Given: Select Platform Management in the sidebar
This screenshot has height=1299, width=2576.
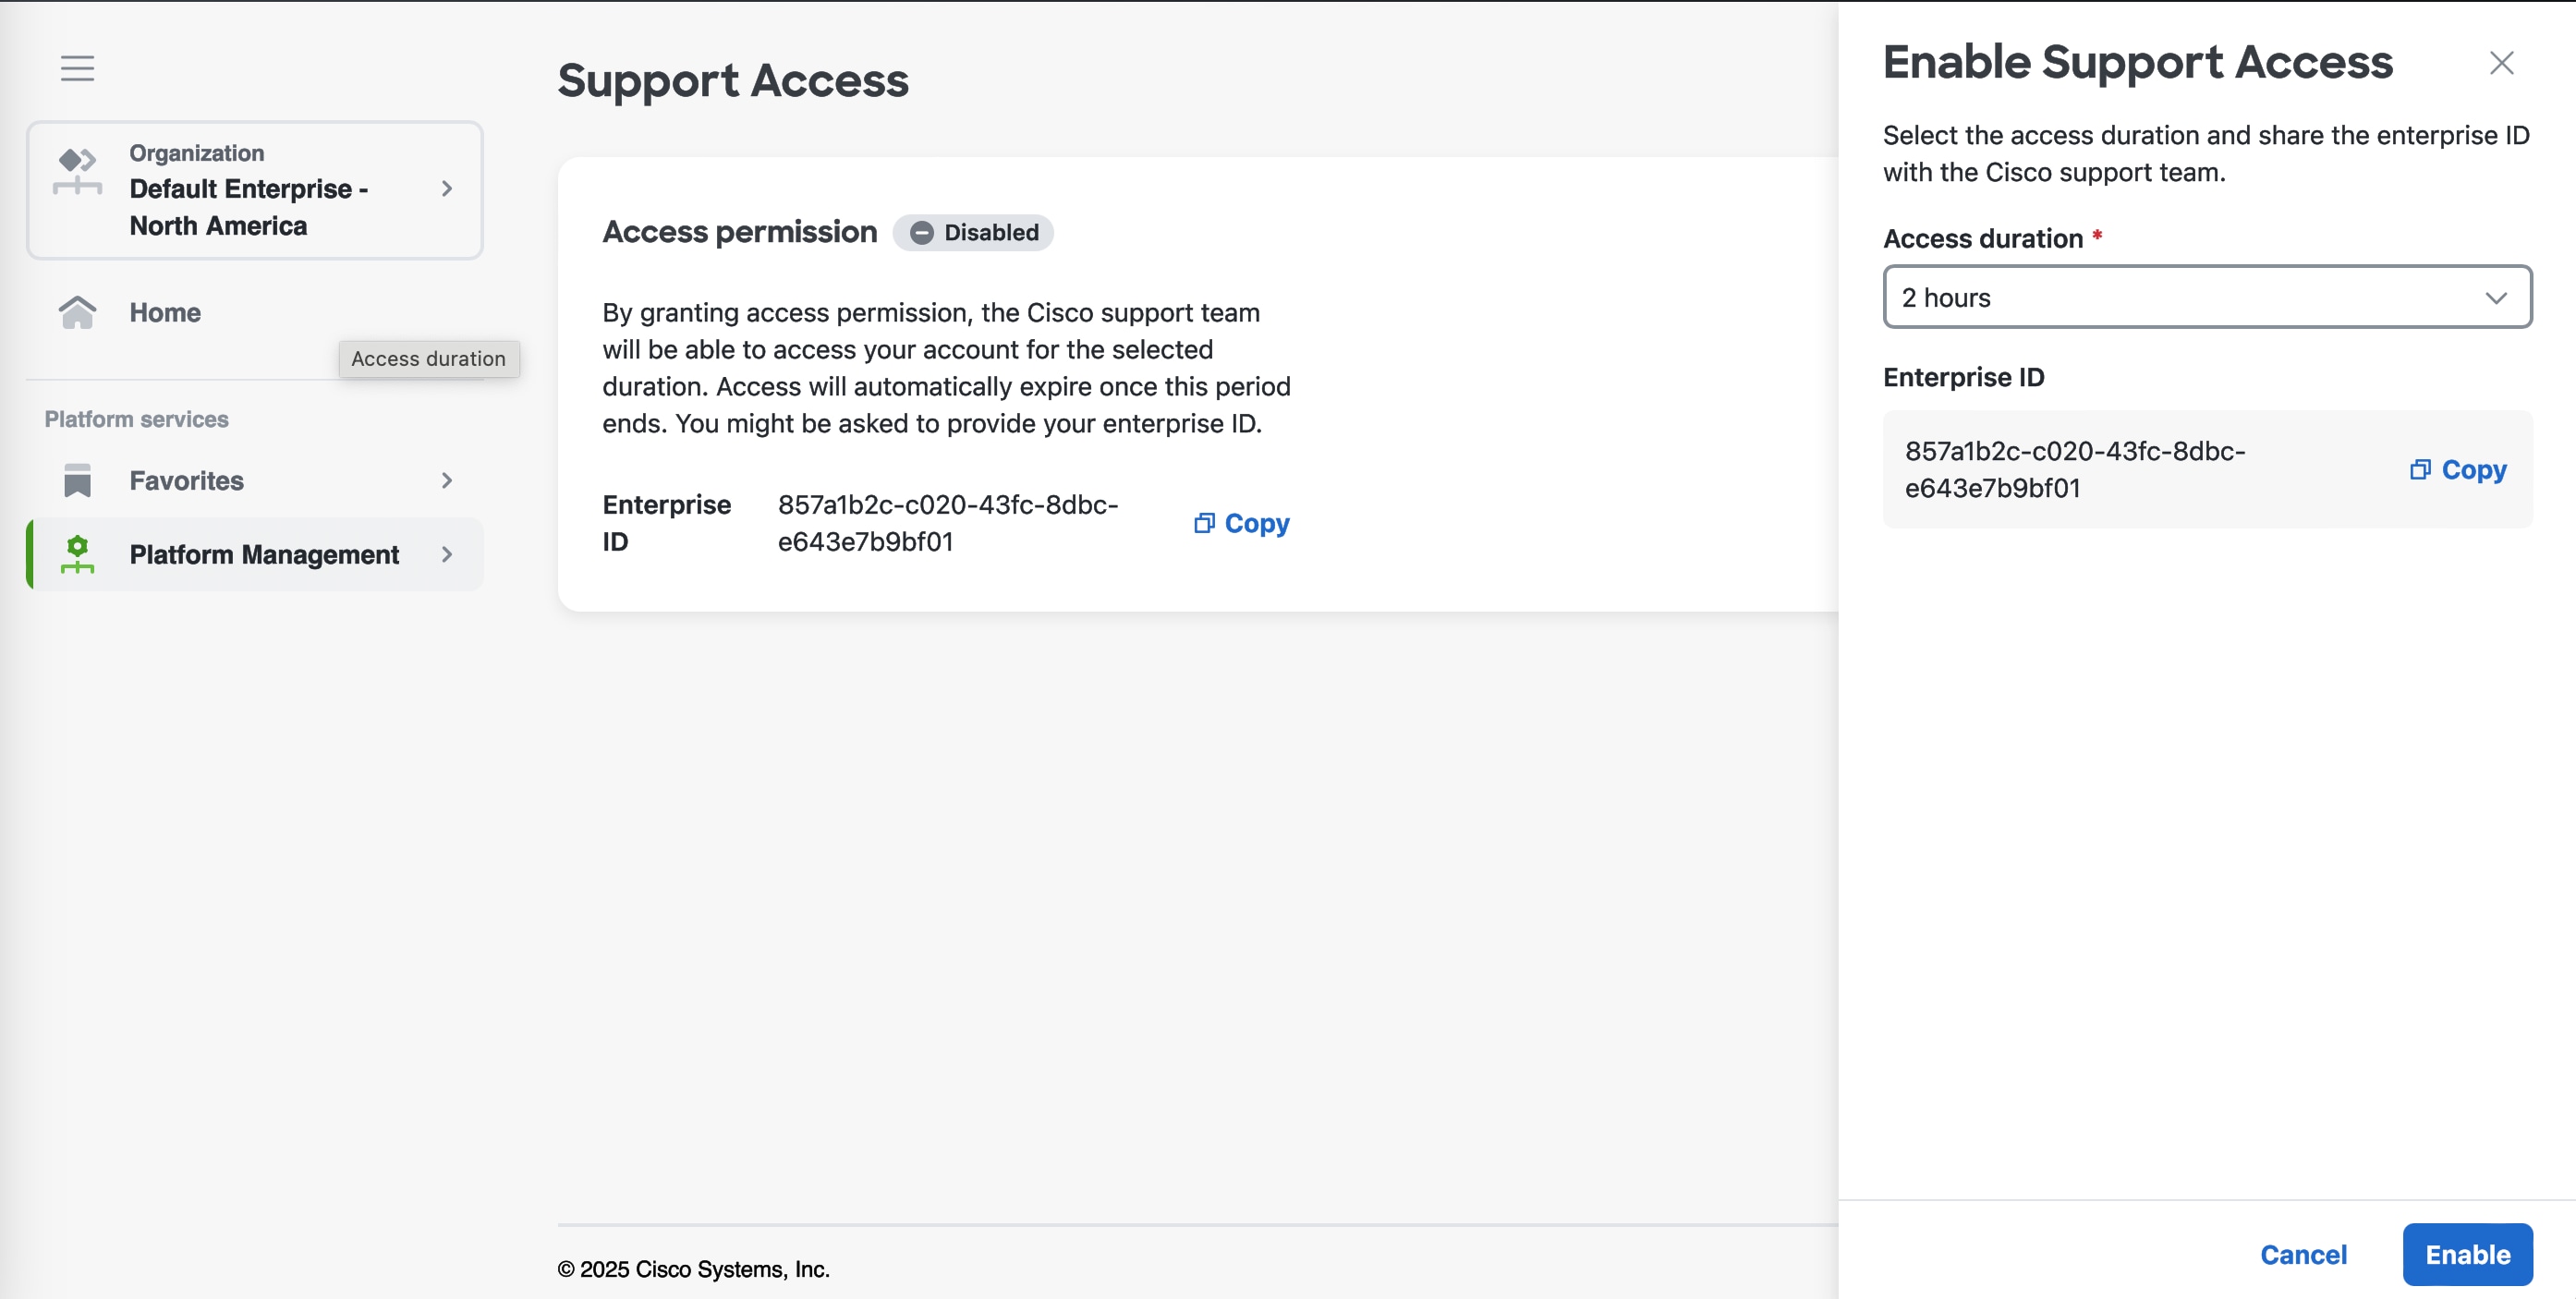Looking at the screenshot, I should pyautogui.click(x=255, y=554).
